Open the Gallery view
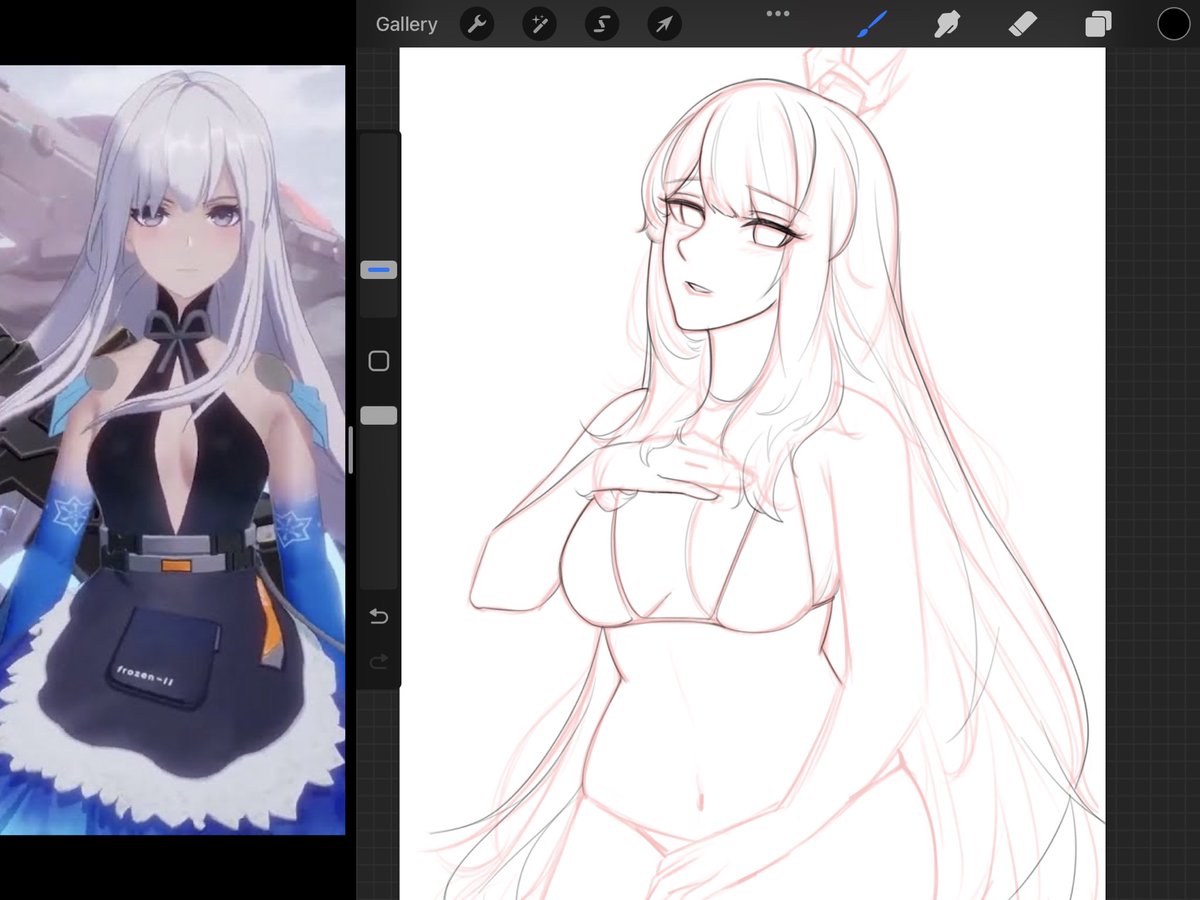The width and height of the screenshot is (1200, 900). (x=406, y=24)
